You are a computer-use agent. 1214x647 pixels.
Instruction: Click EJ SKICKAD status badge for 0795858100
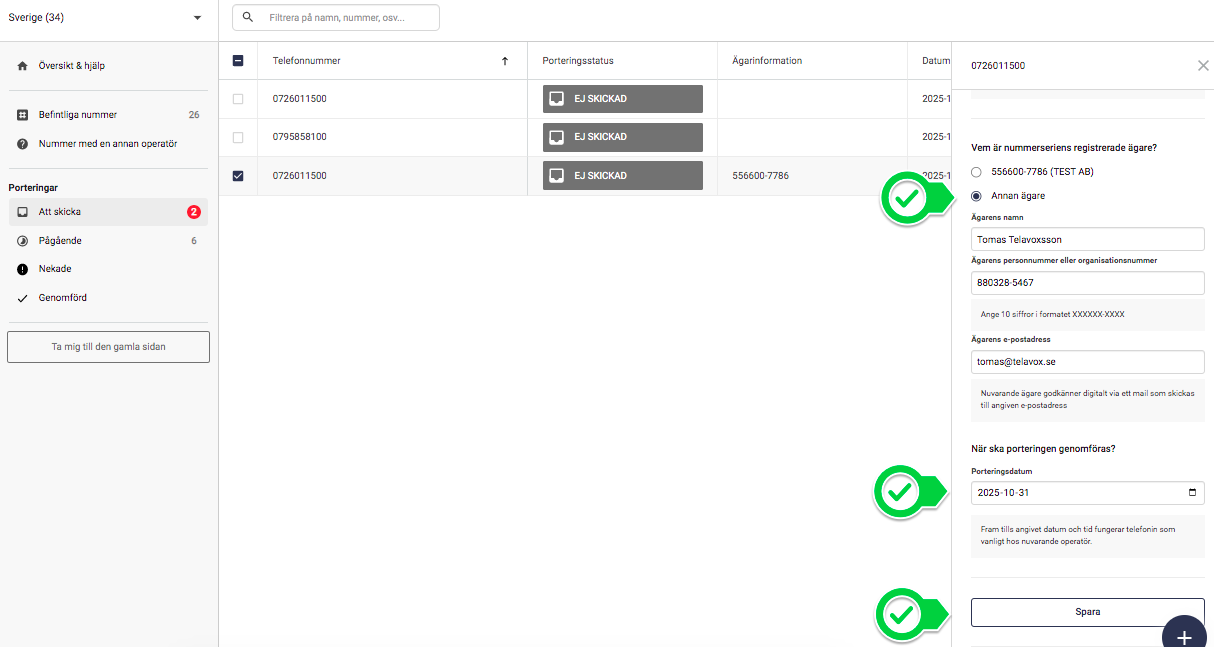[x=622, y=137]
